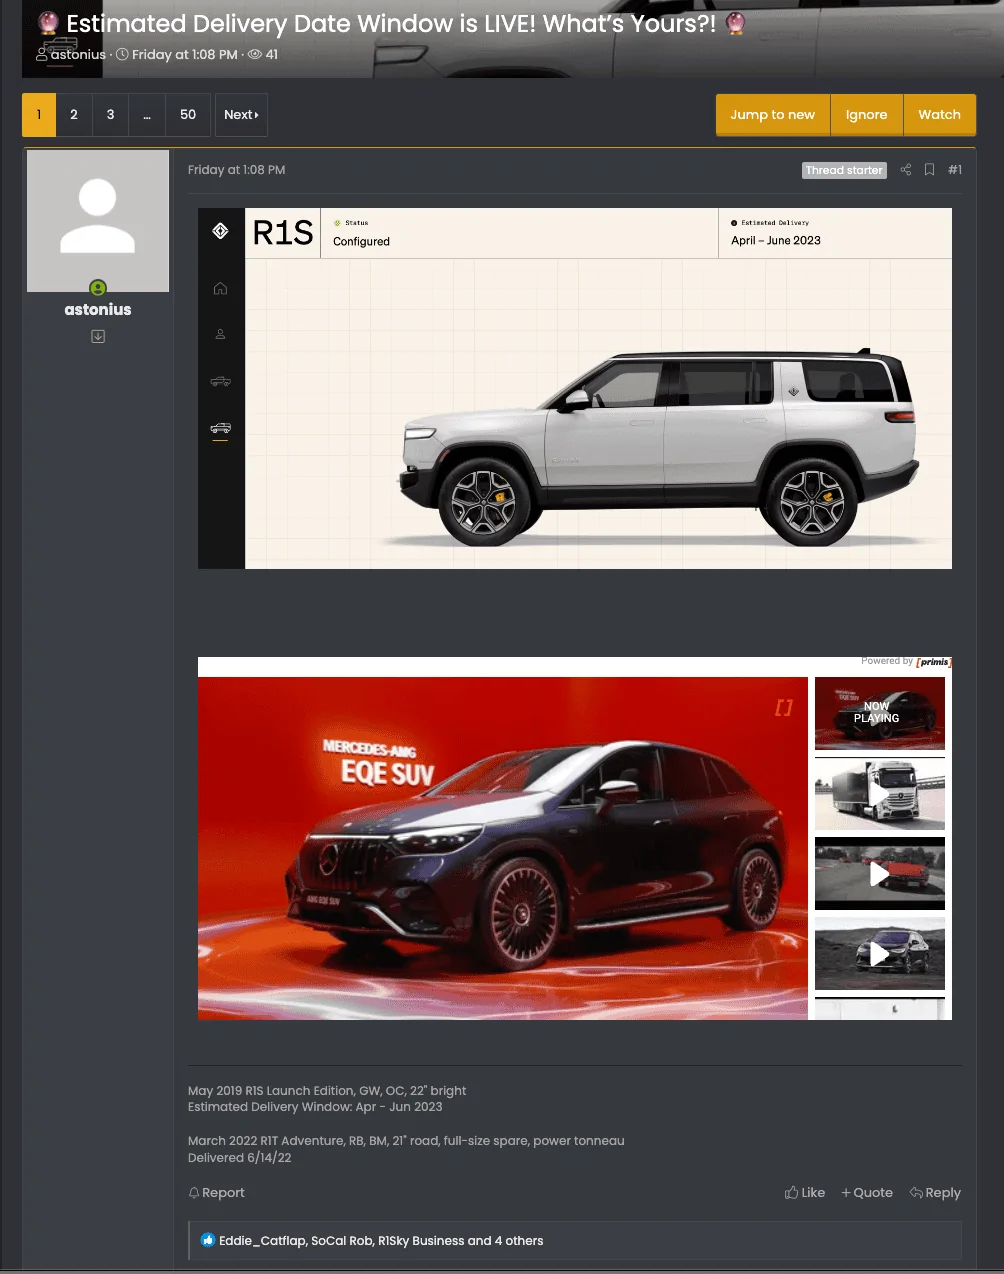Select the Now Playing video thumbnail

(880, 713)
